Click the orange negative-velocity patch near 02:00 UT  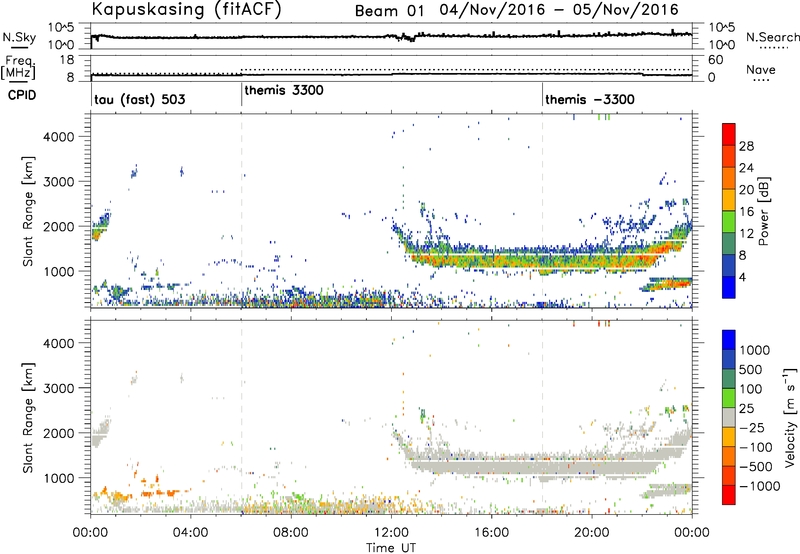(159, 493)
